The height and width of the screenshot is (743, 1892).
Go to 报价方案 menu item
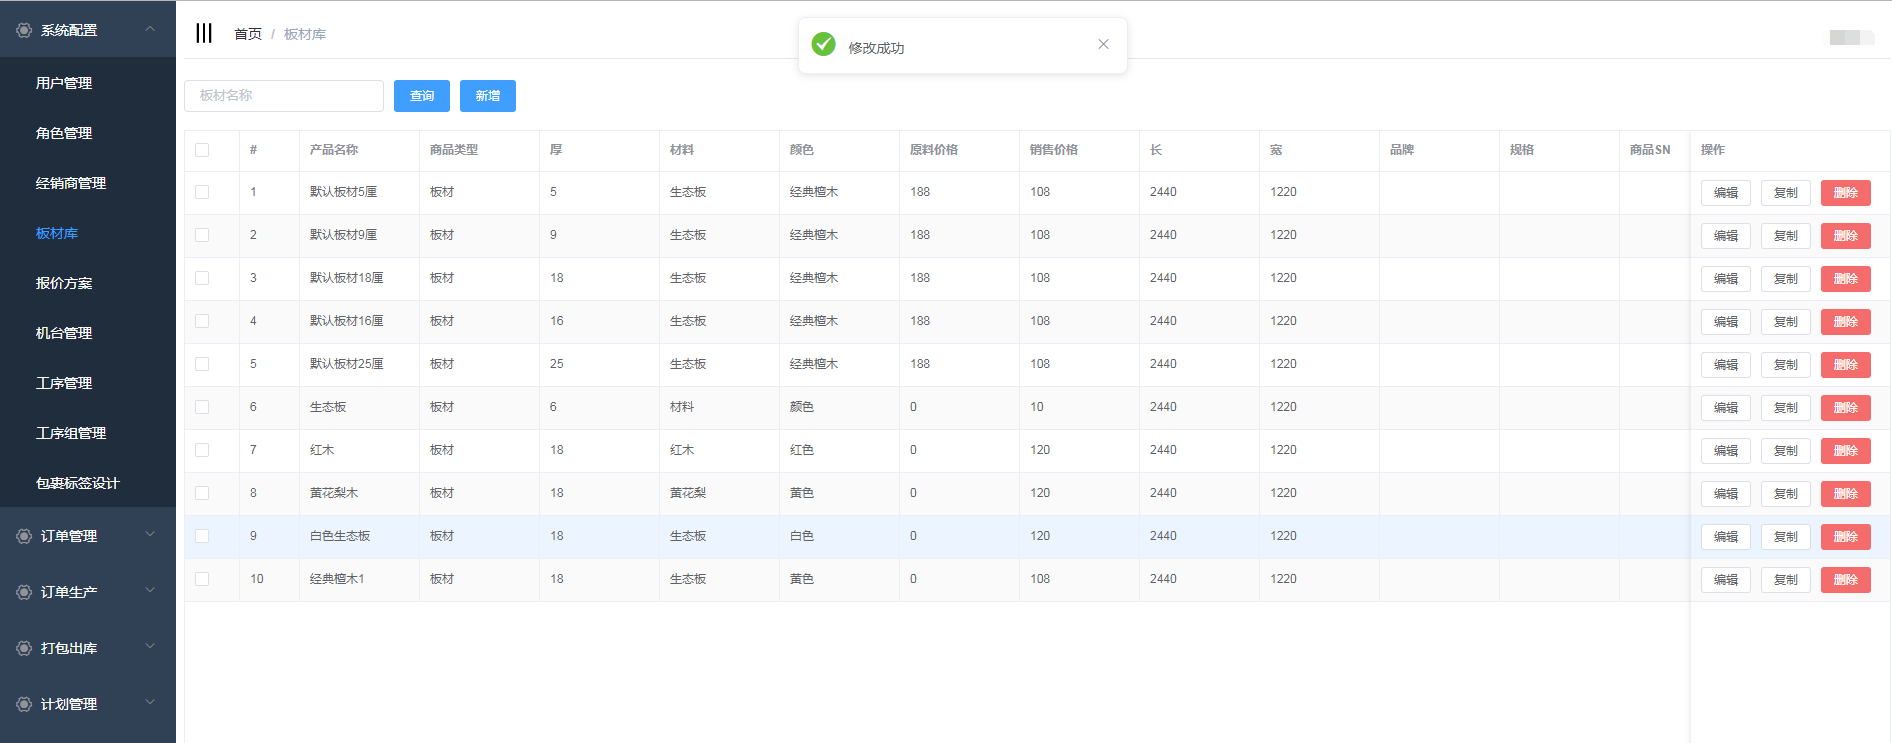64,283
